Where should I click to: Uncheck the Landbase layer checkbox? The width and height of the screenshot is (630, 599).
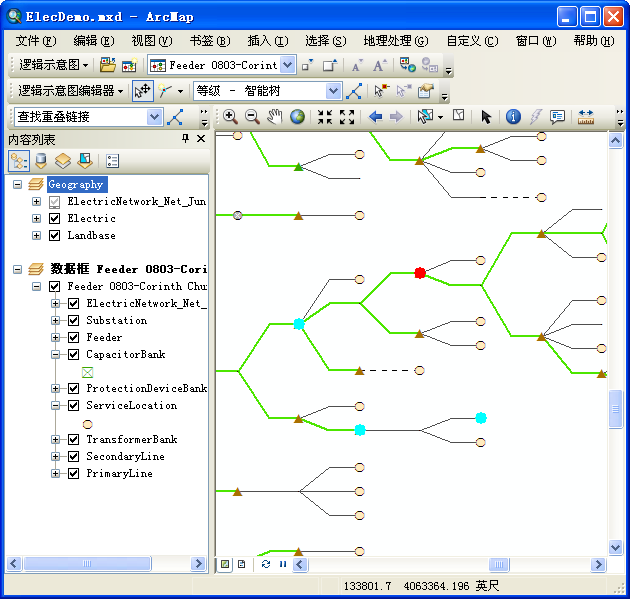click(x=55, y=236)
